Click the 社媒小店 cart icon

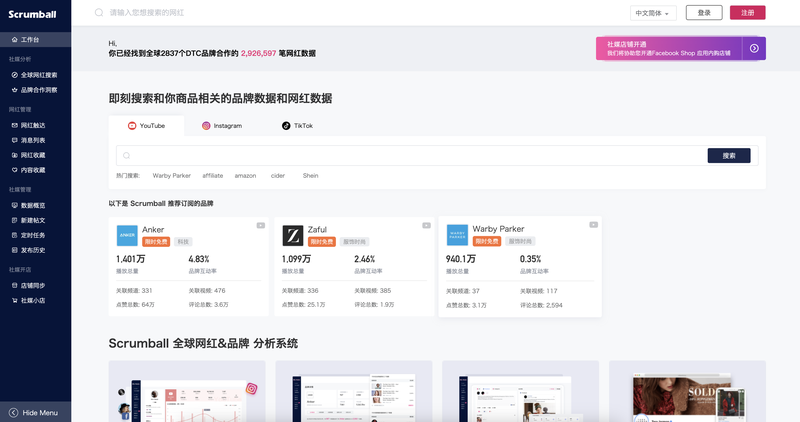[x=14, y=301]
